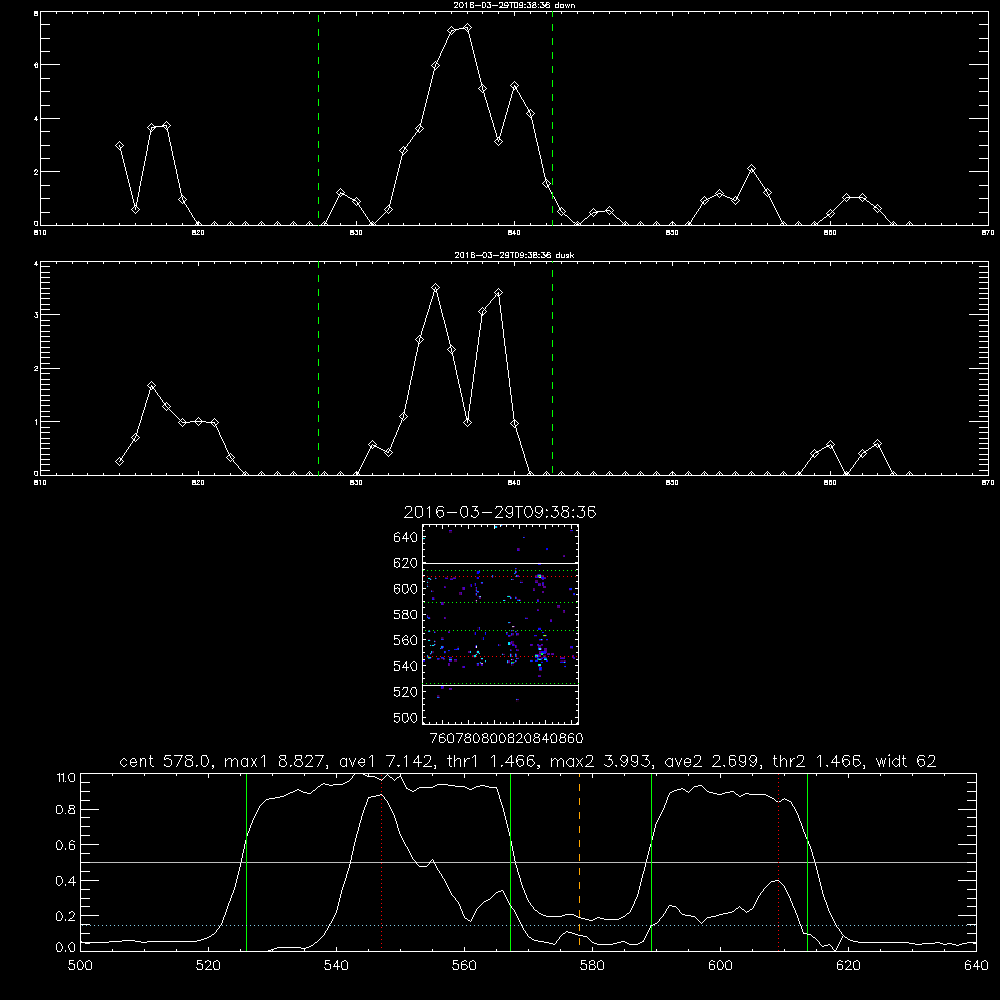Select the red dotted line near 609 in profile plot
The height and width of the screenshot is (1000, 1000).
pyautogui.click(x=779, y=861)
